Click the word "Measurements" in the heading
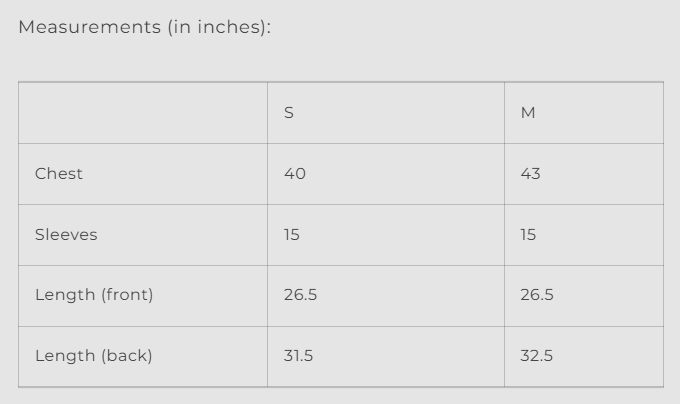 click(88, 27)
